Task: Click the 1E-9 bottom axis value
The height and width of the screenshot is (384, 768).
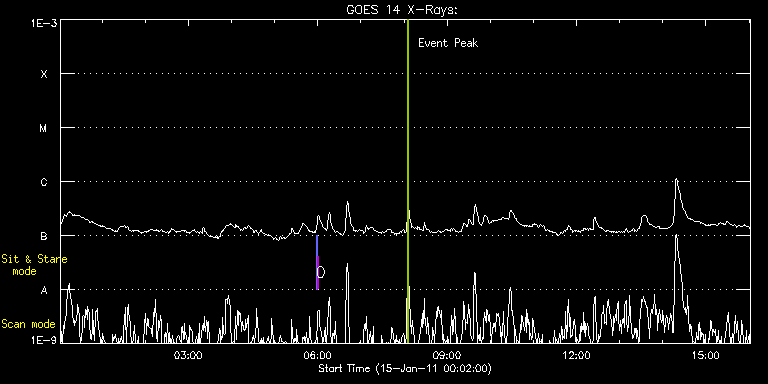Action: pyautogui.click(x=43, y=340)
